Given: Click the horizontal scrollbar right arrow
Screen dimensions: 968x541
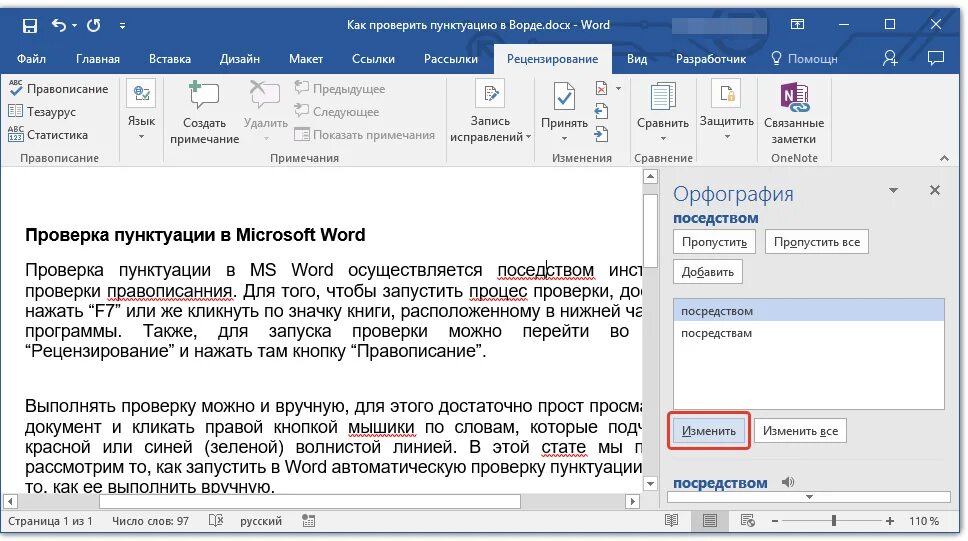Looking at the screenshot, I should [632, 501].
